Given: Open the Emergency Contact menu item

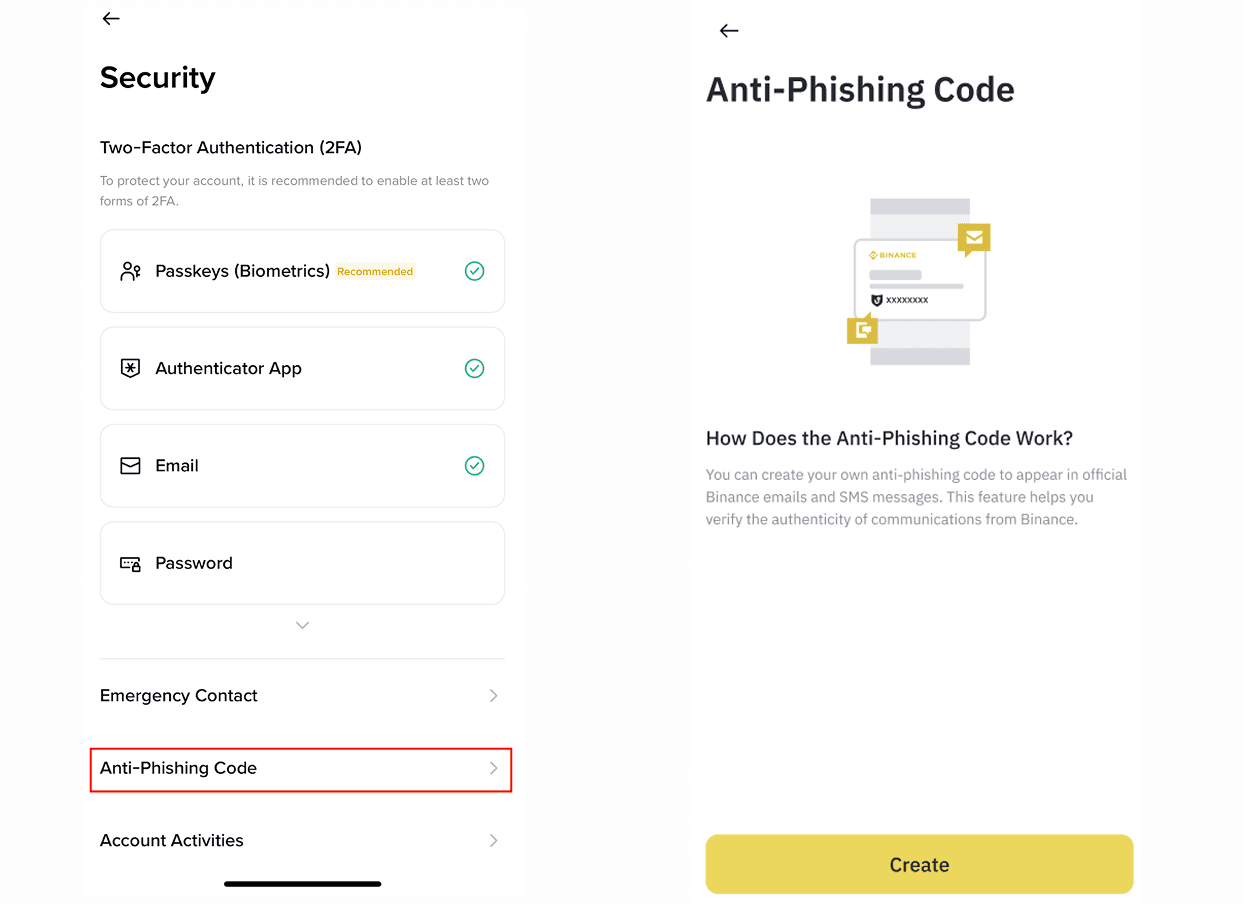Looking at the screenshot, I should (x=301, y=695).
